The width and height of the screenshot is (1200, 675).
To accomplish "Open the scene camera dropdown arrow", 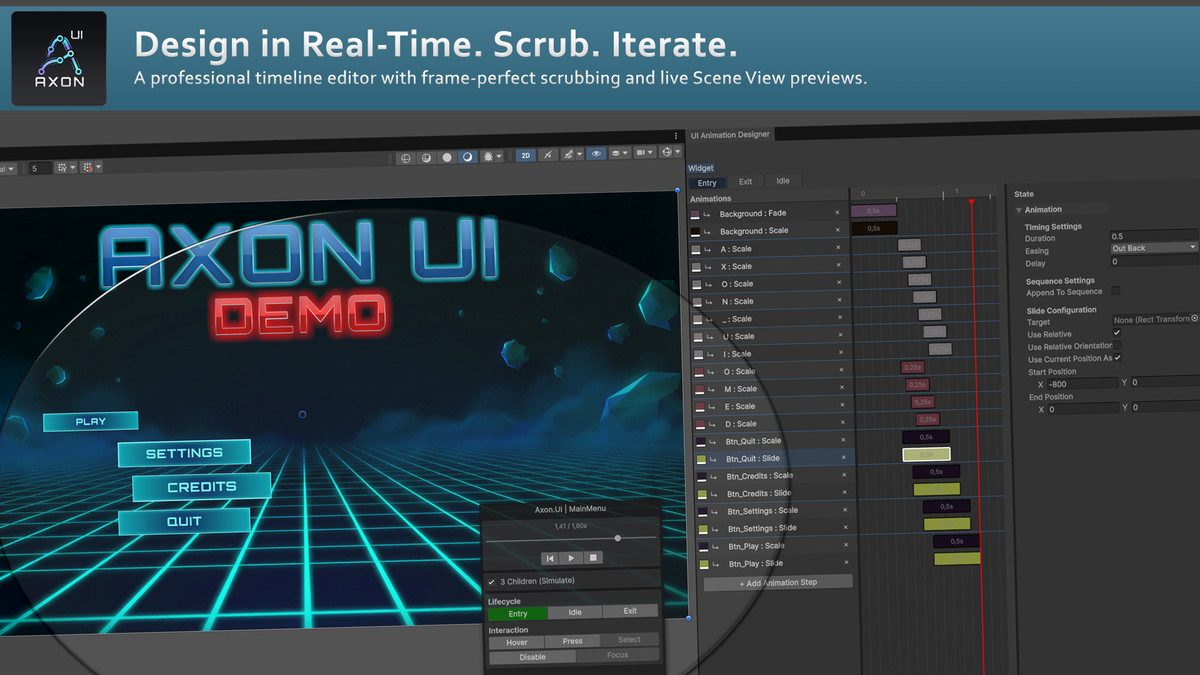I will point(650,152).
